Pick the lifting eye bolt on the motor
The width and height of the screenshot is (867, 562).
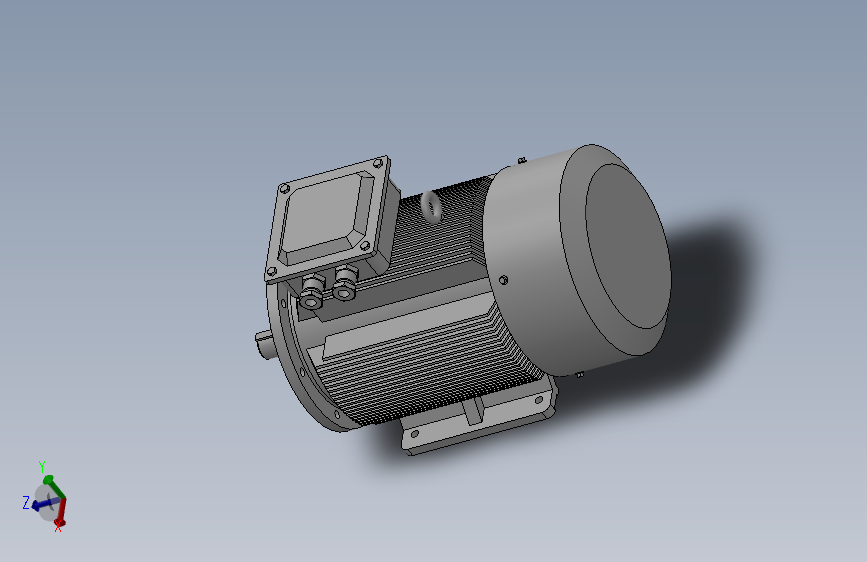[431, 206]
